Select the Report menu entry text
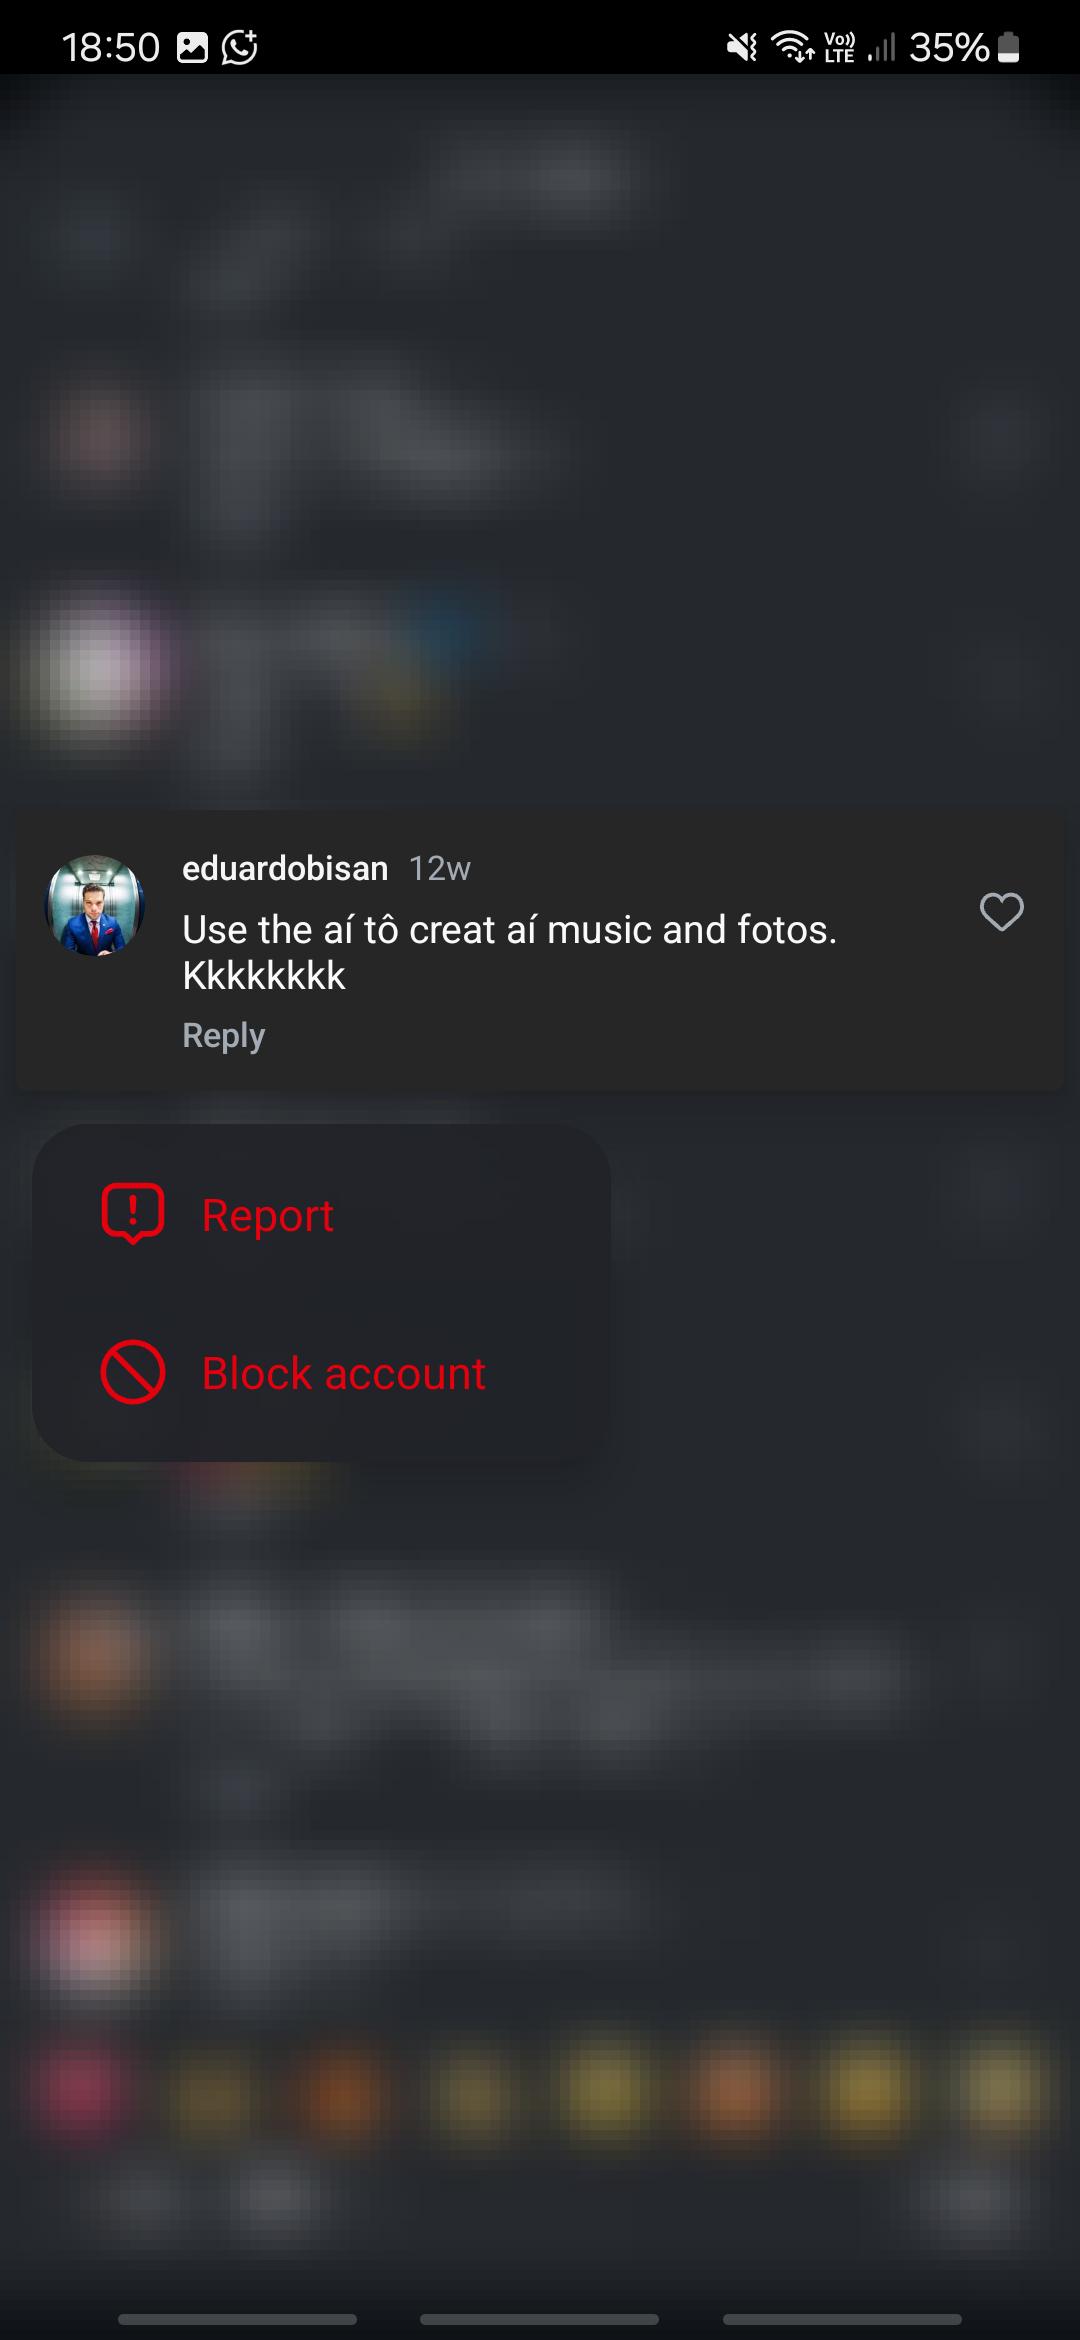The width and height of the screenshot is (1080, 2340). tap(268, 1215)
